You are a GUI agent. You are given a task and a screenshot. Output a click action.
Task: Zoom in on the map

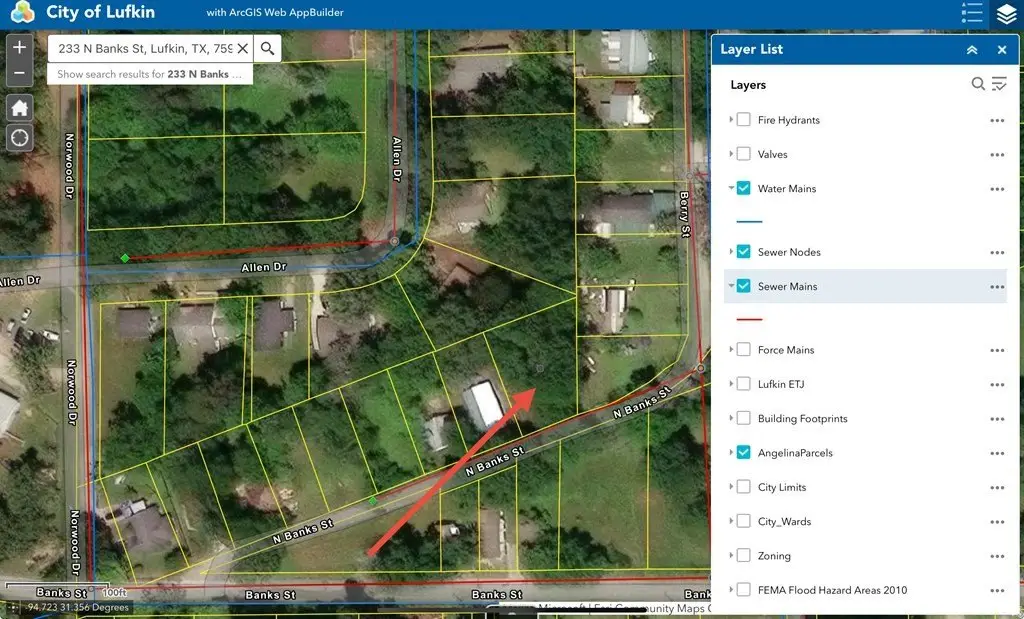click(x=20, y=47)
